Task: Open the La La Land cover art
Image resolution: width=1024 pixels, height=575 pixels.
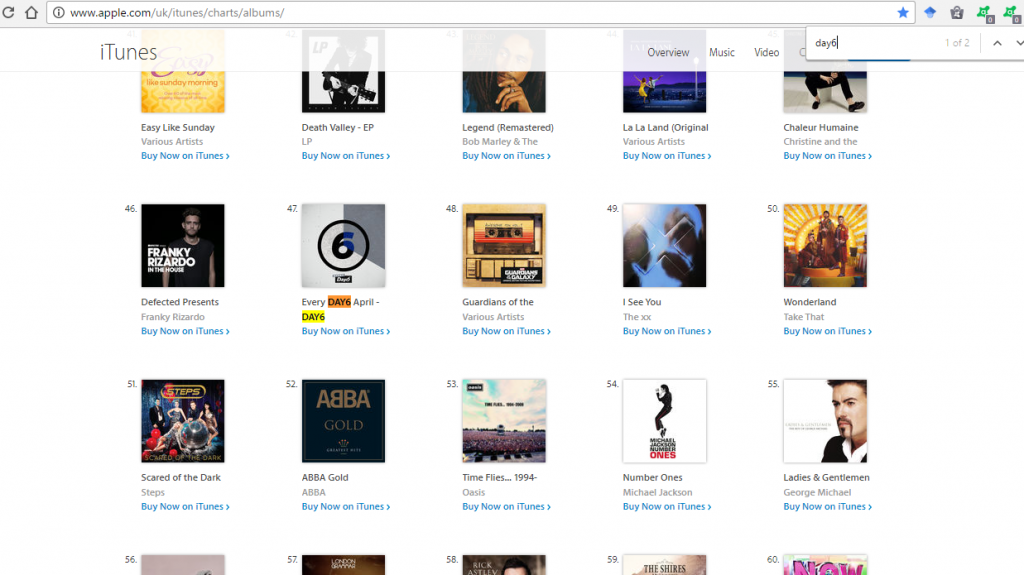Action: [x=665, y=71]
